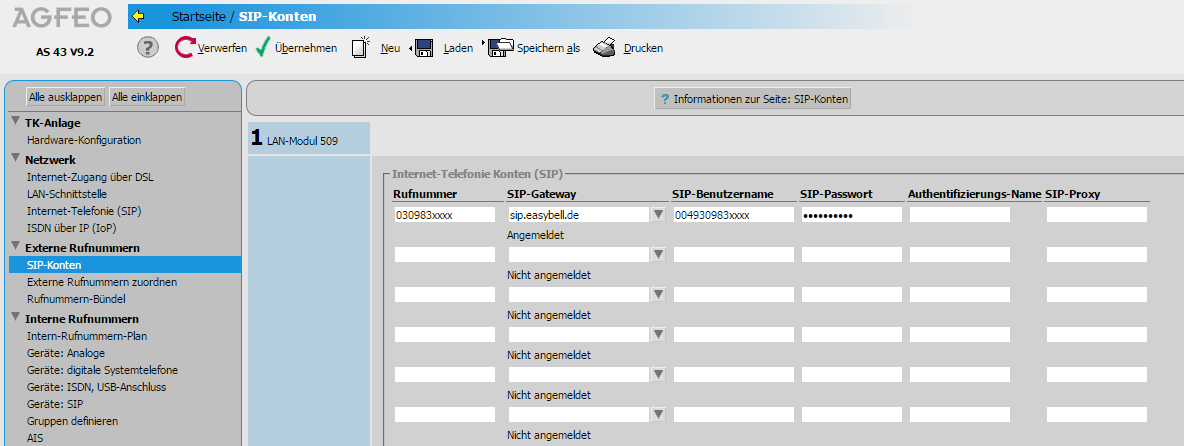The width and height of the screenshot is (1184, 446).
Task: Collapse the TK-Anlage tree section
Action: tap(16, 122)
